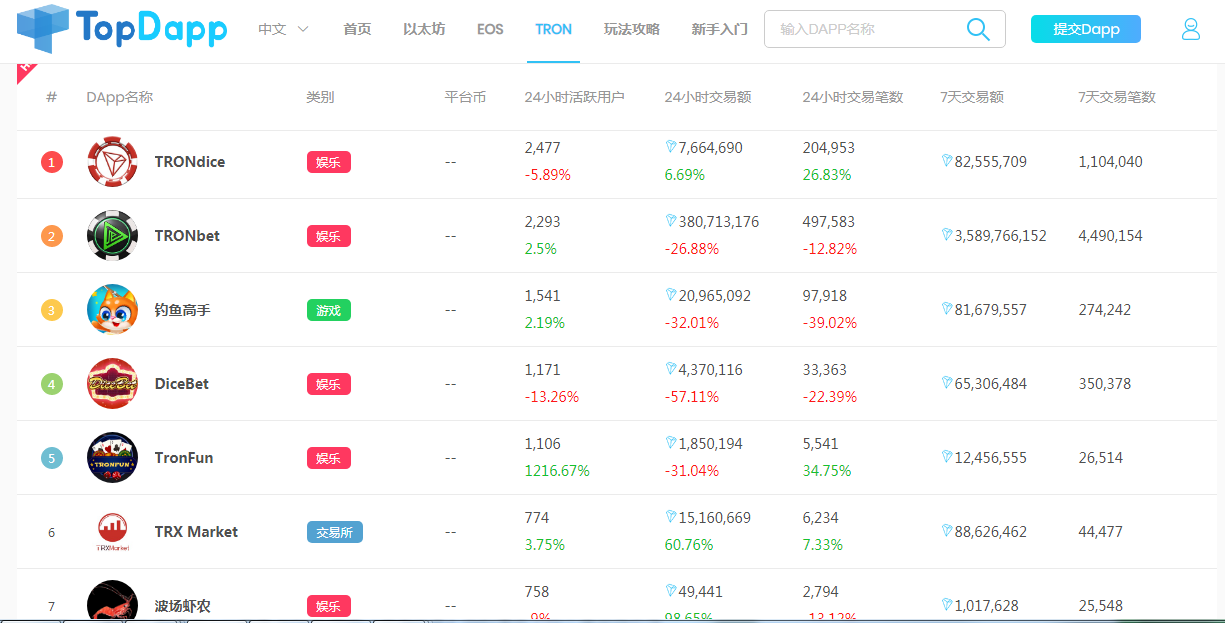Open the TRONdice app icon

coord(112,162)
